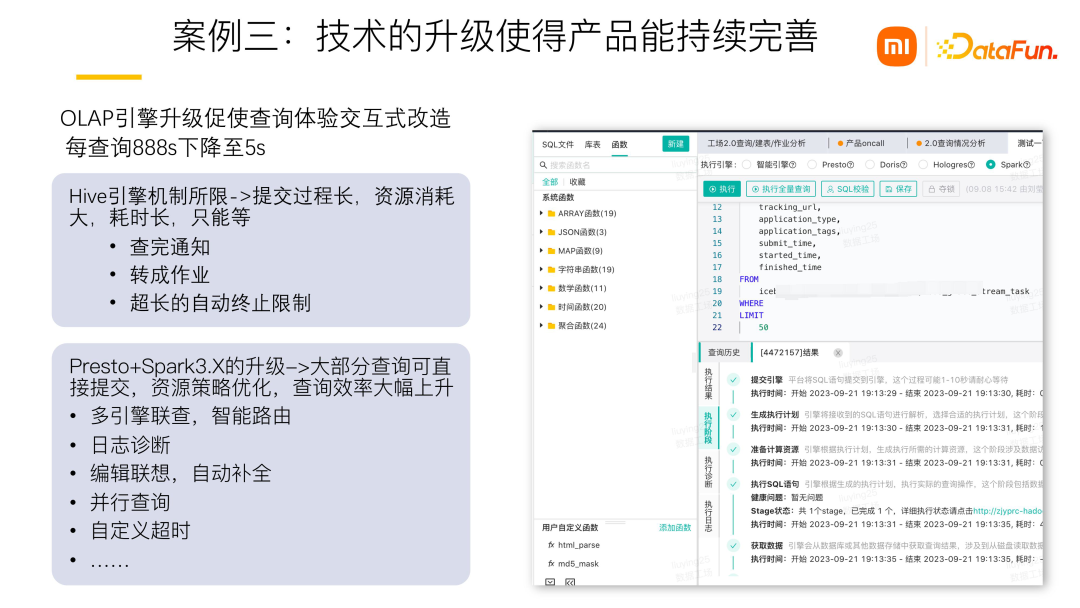Switch to the SQL文件 tab
This screenshot has width=1080, height=608.
tap(558, 145)
